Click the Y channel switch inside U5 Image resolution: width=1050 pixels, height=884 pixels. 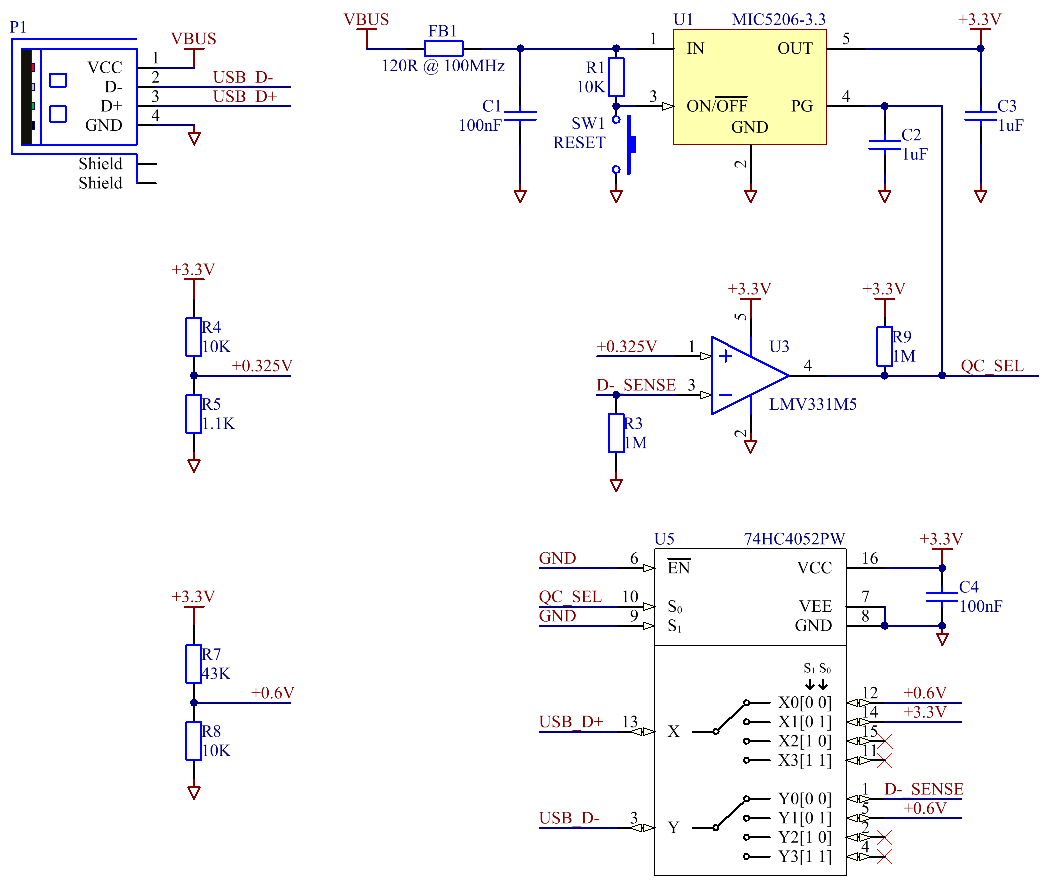click(731, 828)
